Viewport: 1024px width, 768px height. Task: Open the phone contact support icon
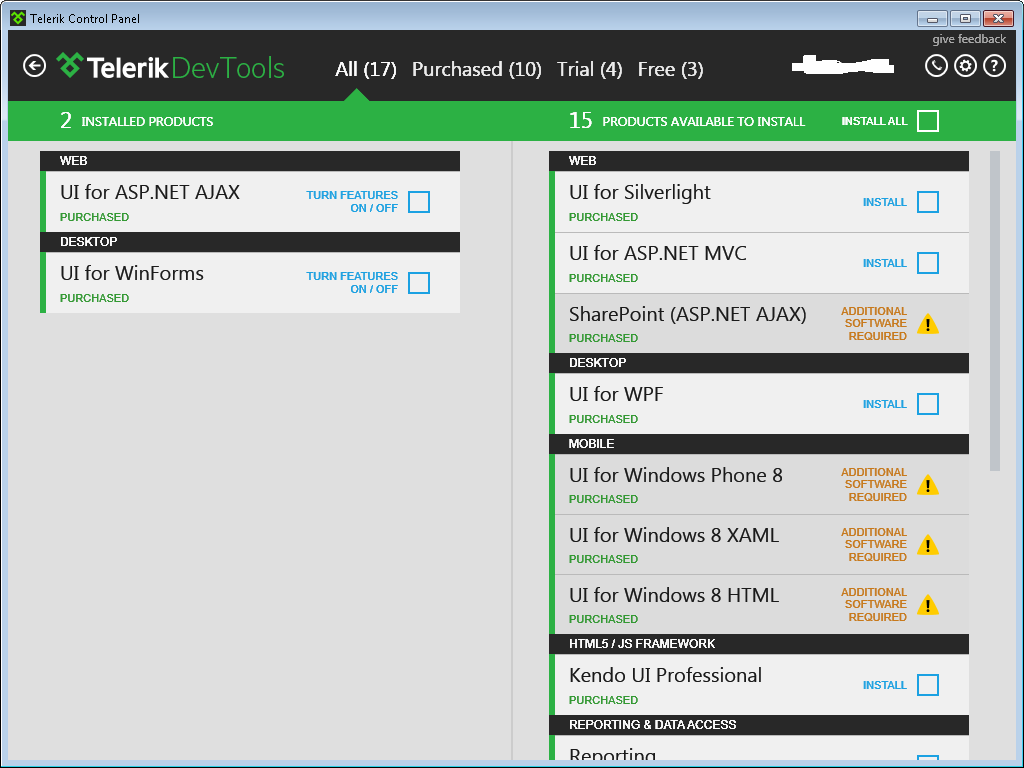point(936,66)
